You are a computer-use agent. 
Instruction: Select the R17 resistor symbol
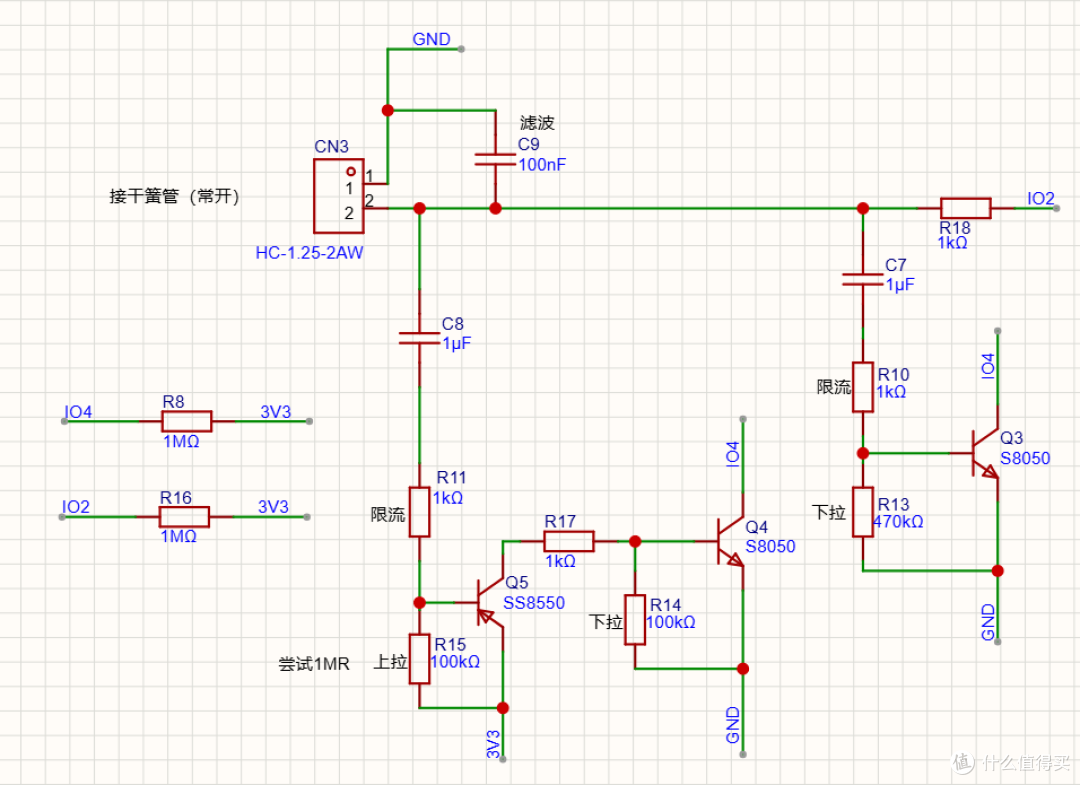click(x=568, y=541)
